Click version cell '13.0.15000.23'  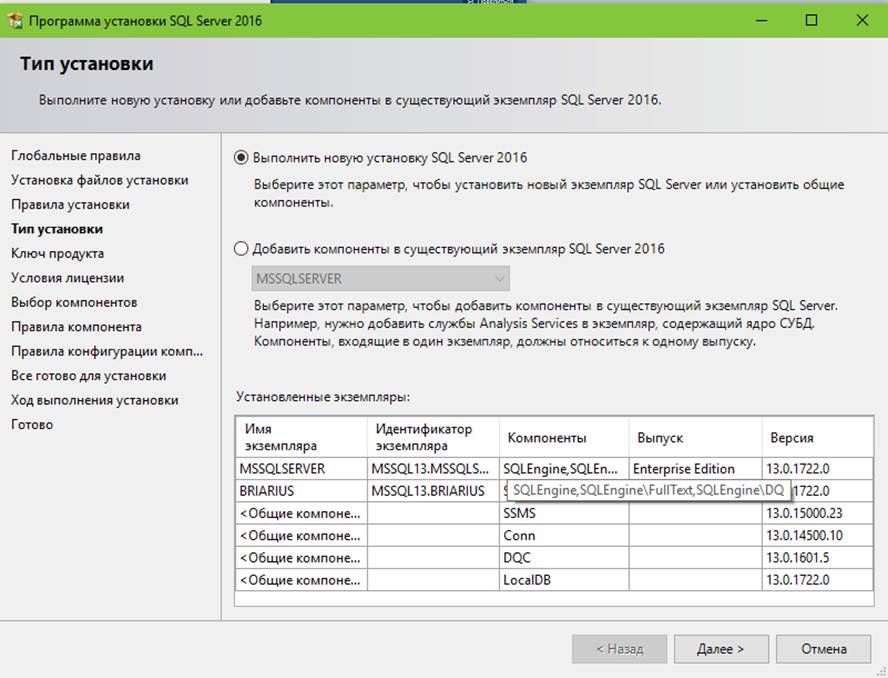point(817,513)
